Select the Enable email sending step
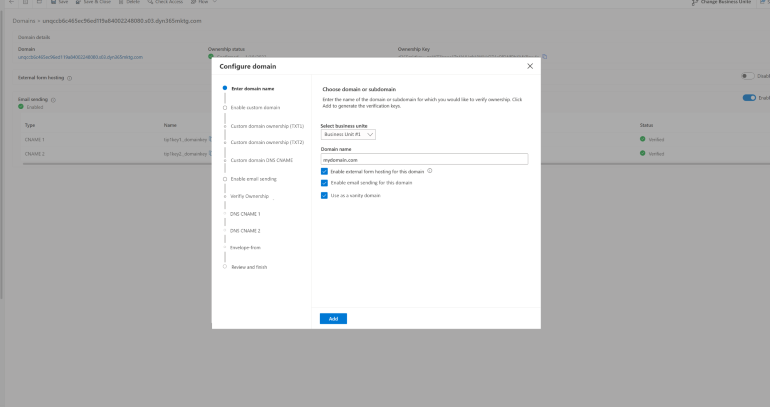Viewport: 770px width, 407px height. point(253,179)
